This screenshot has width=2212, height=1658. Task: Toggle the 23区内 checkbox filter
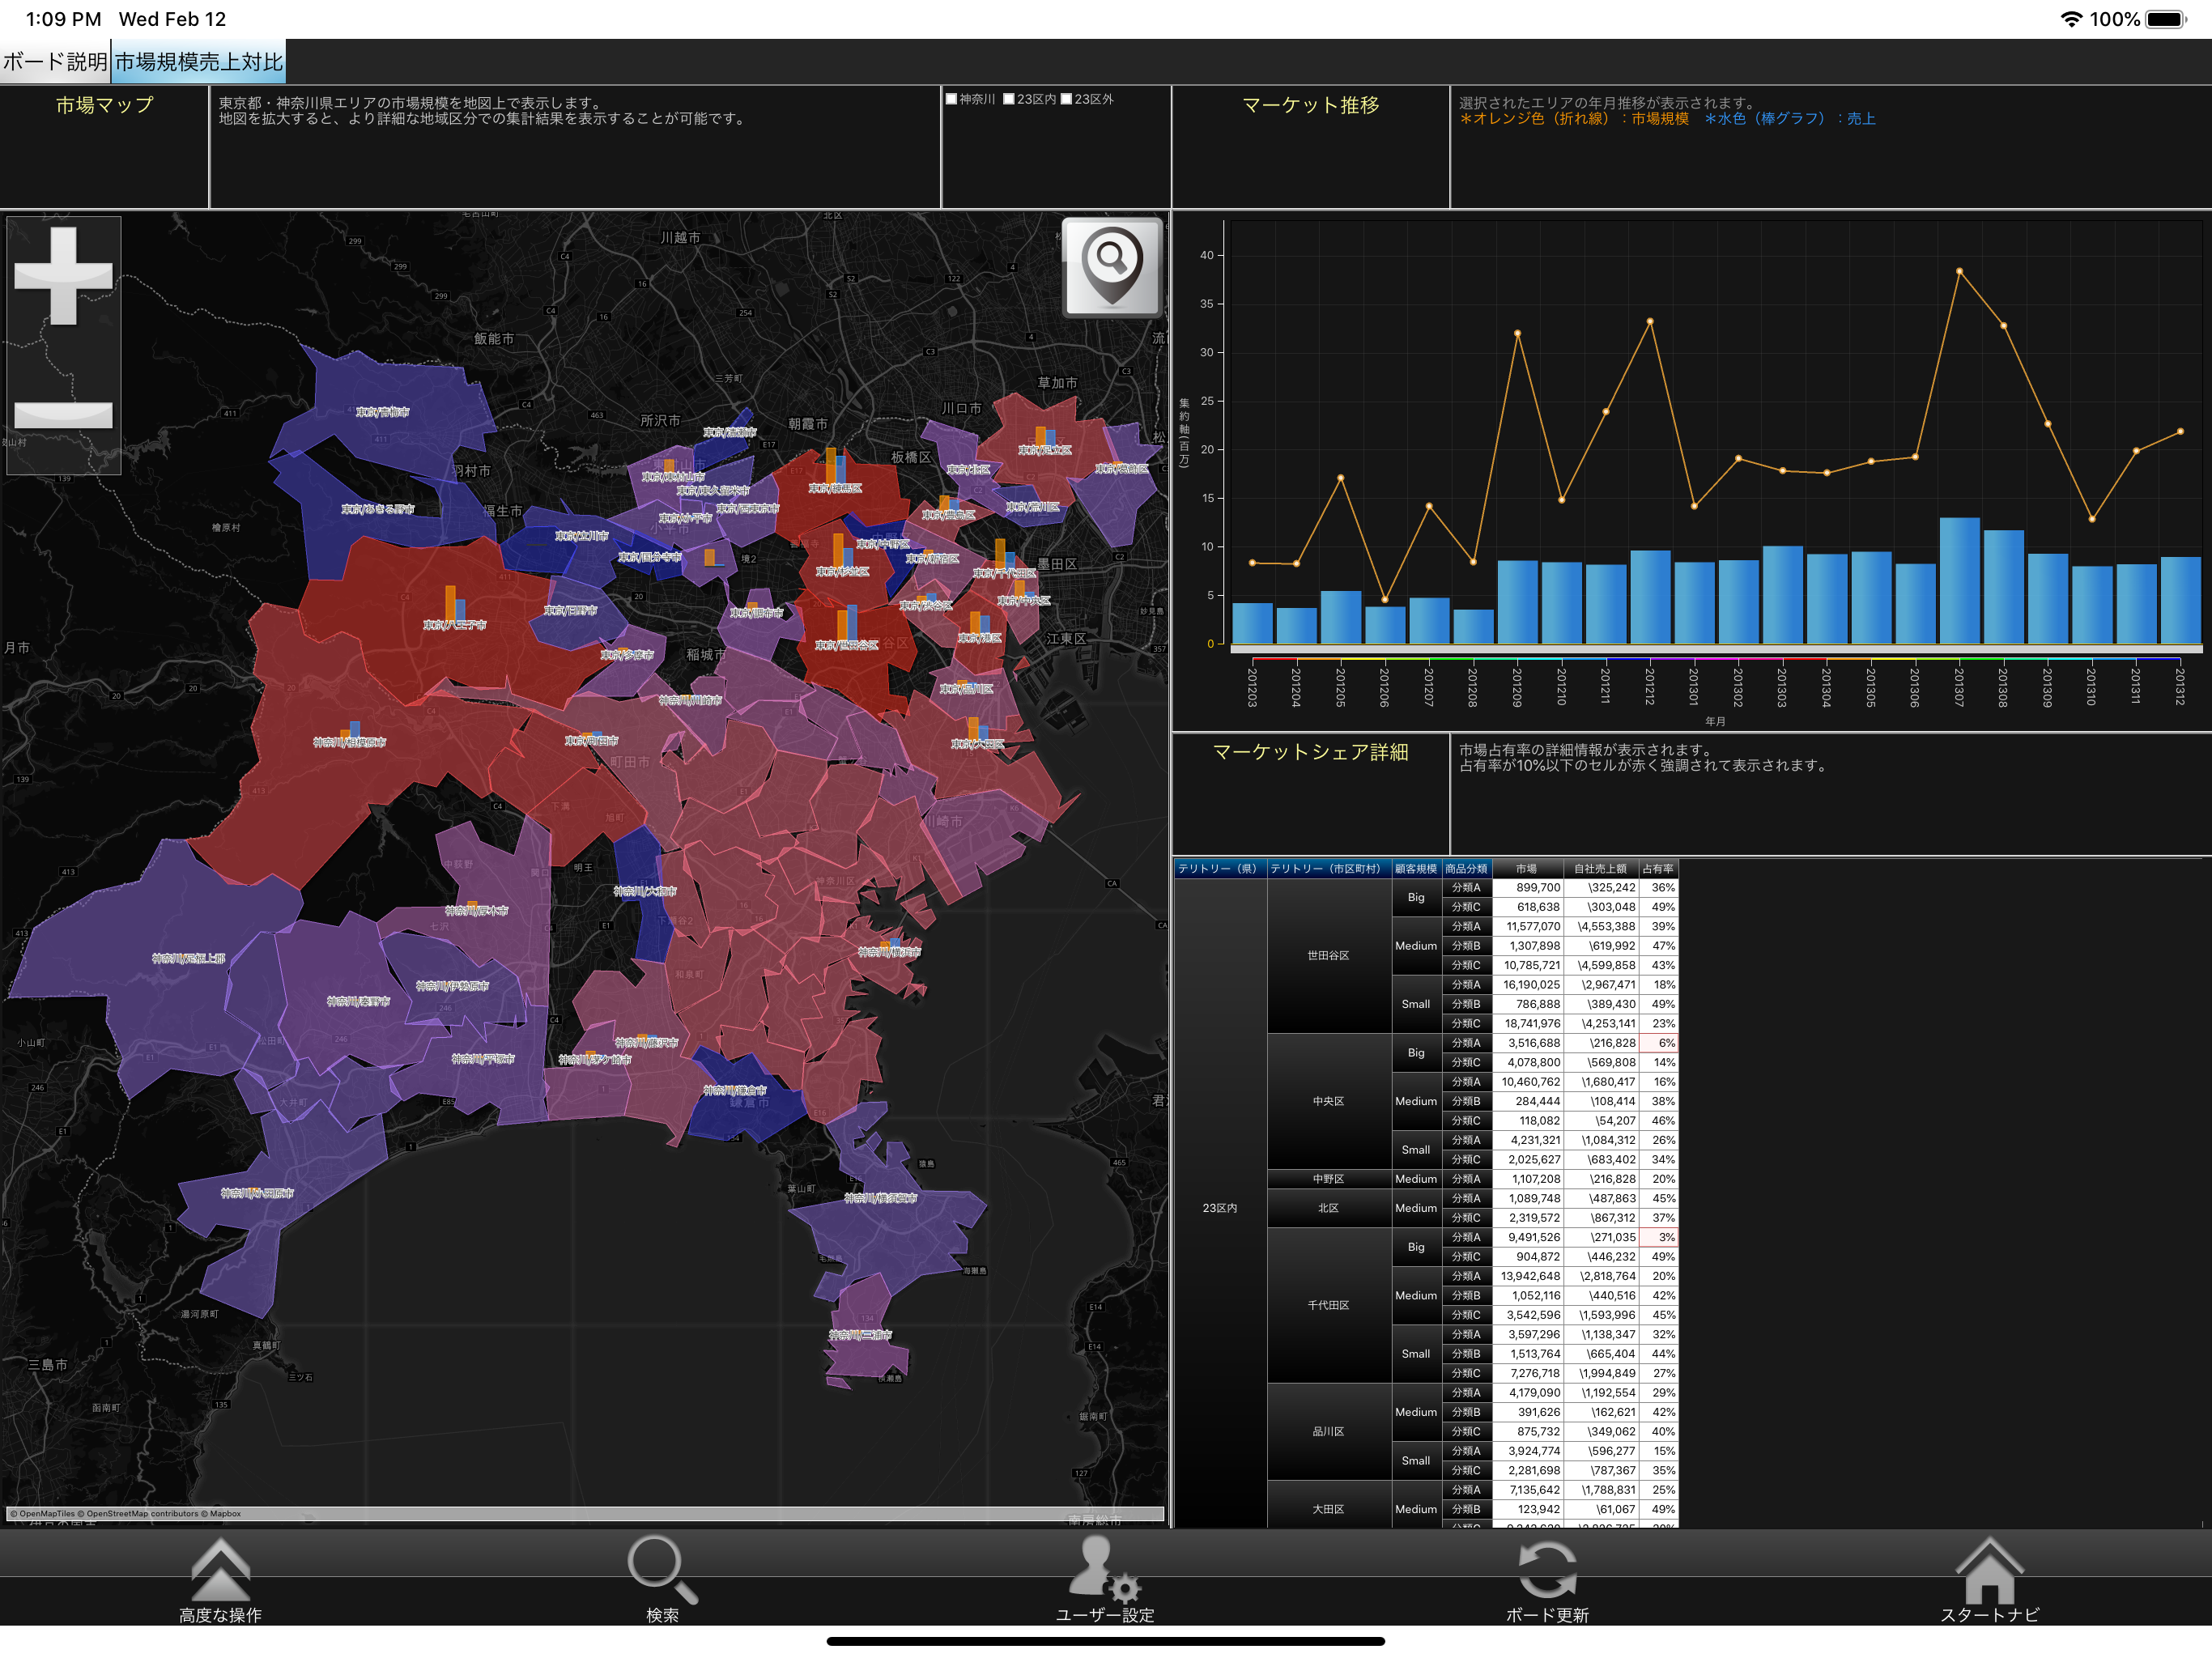pos(1009,99)
